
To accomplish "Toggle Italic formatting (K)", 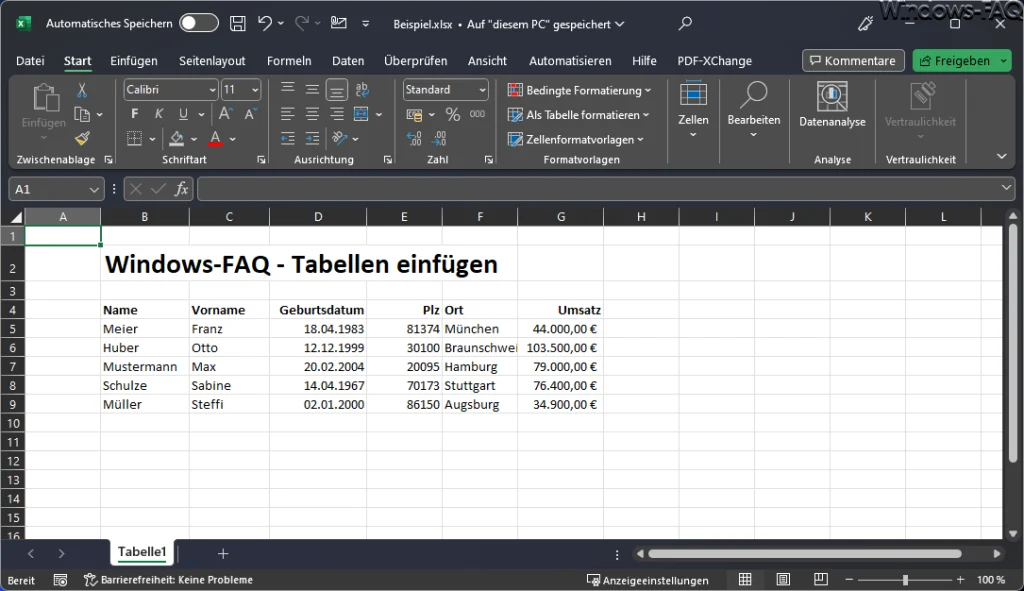I will tap(159, 114).
